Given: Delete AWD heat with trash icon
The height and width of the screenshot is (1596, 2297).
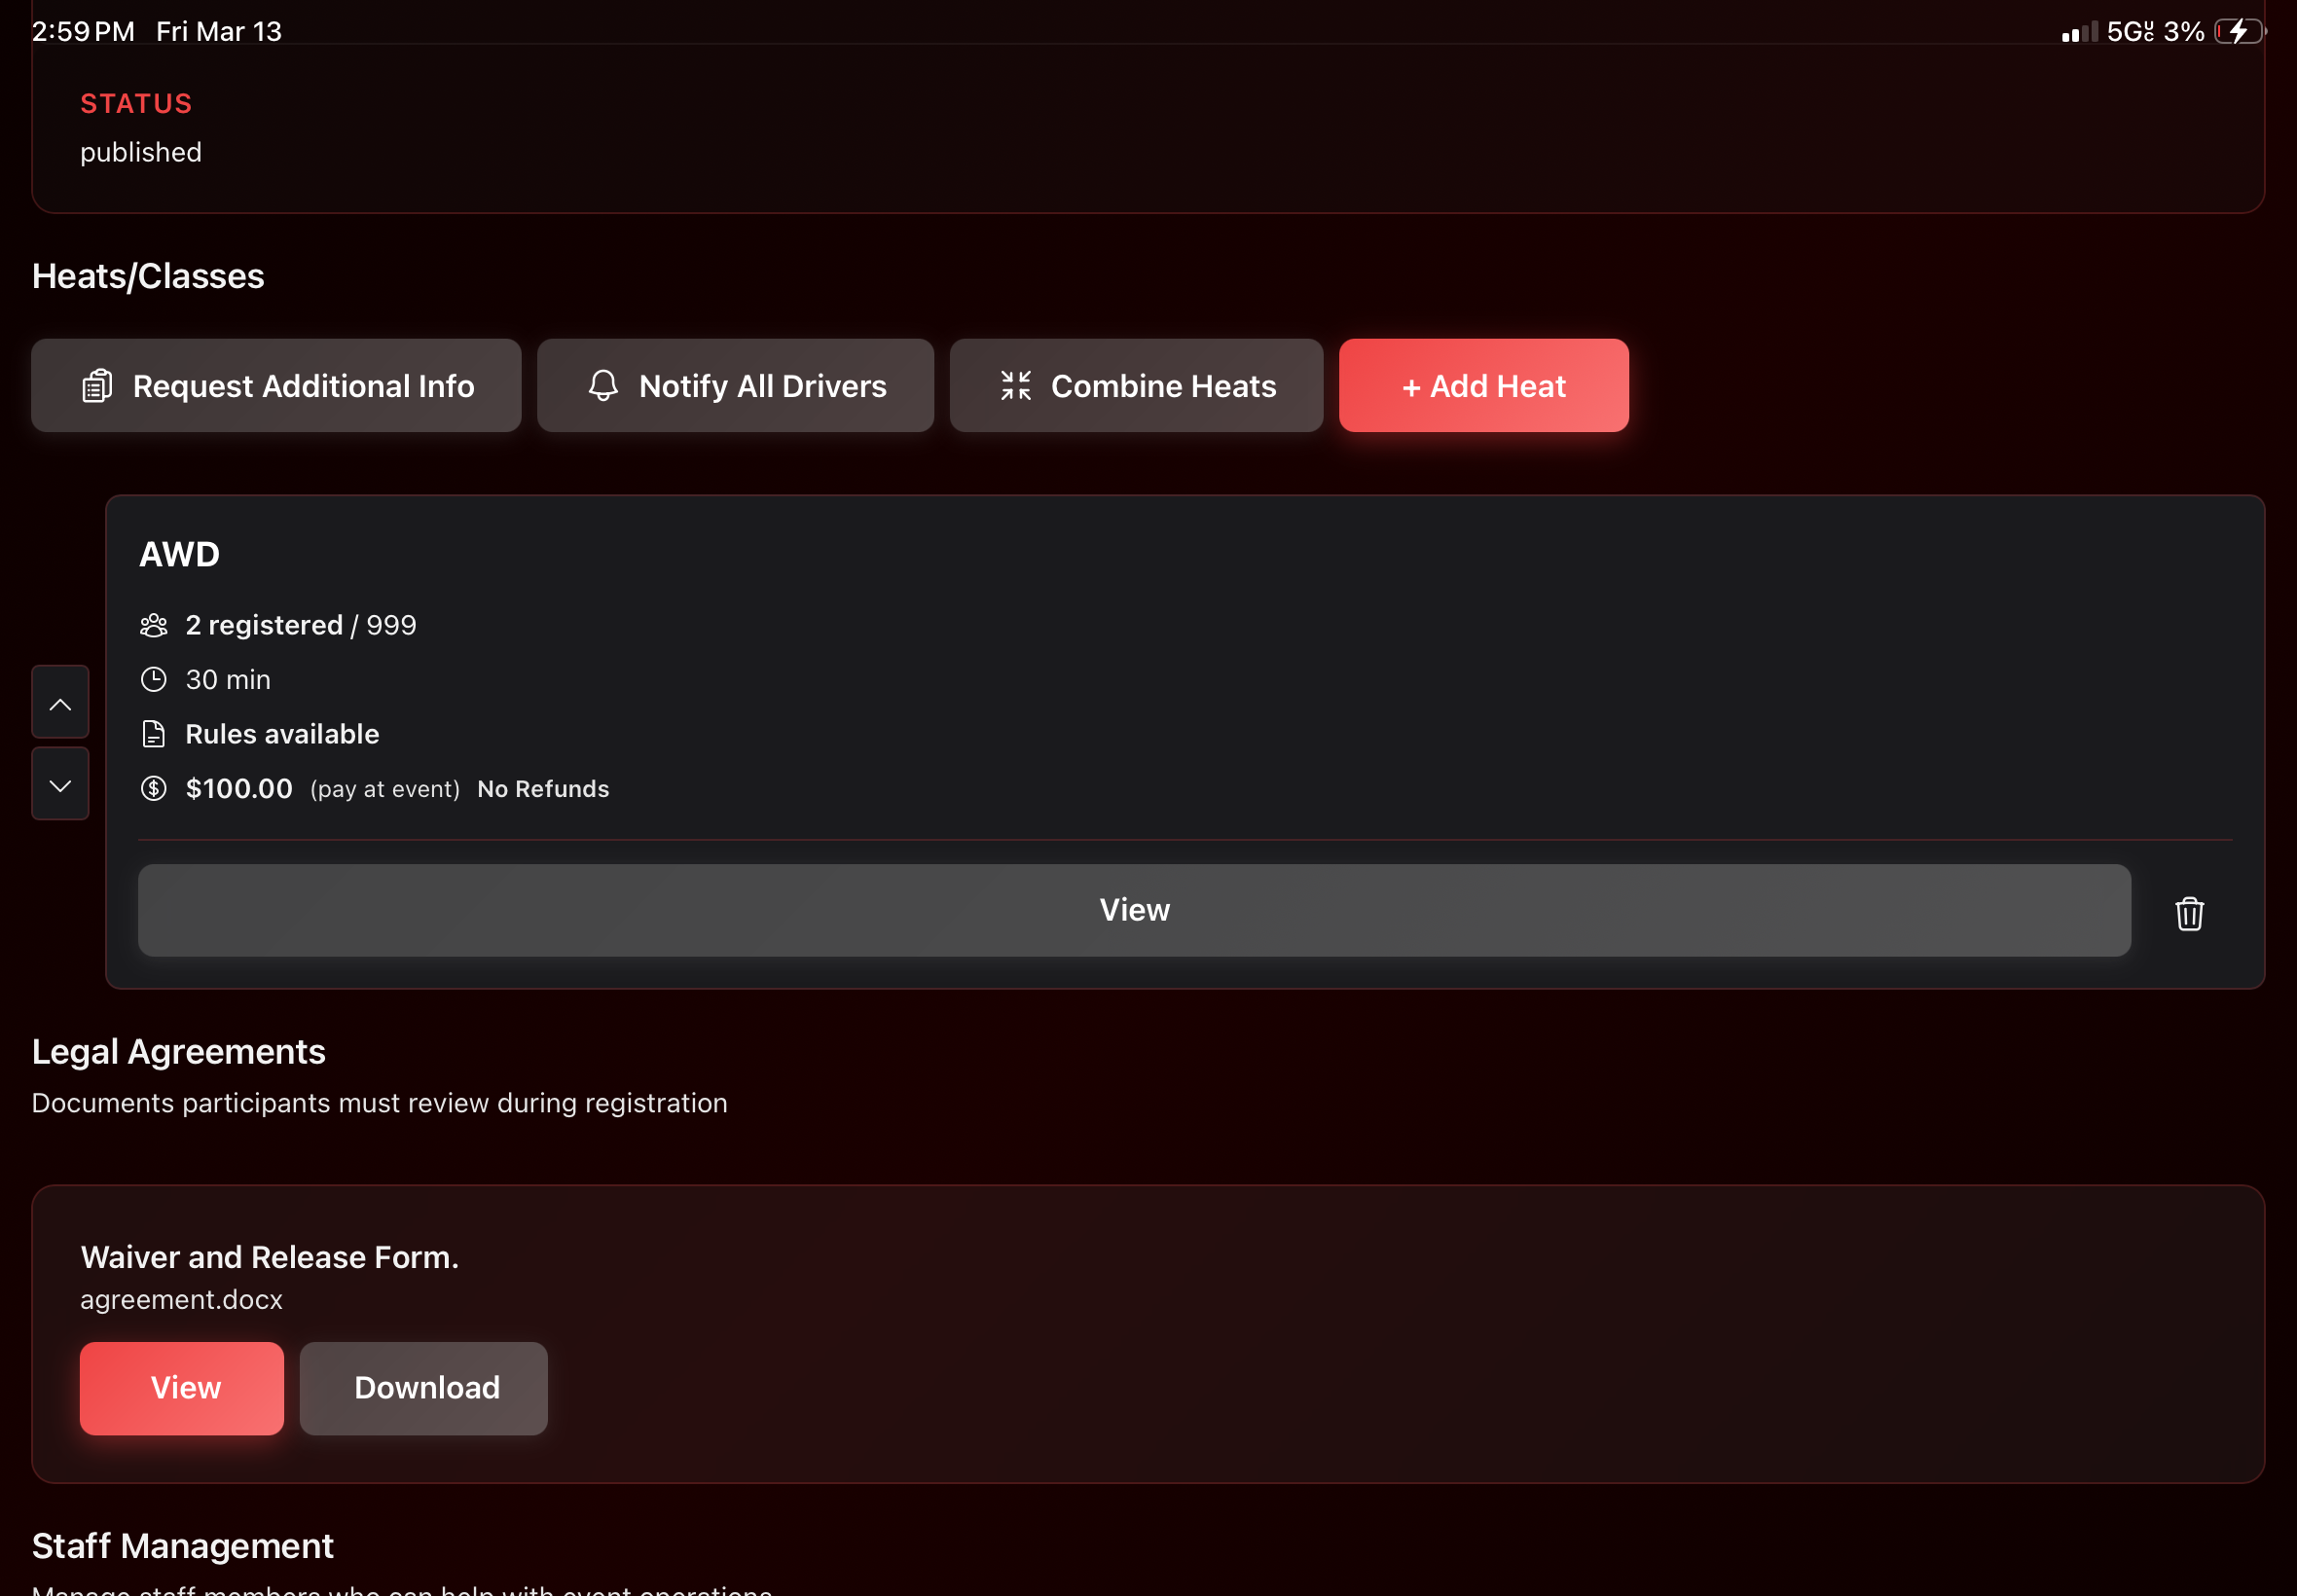Looking at the screenshot, I should pos(2189,913).
